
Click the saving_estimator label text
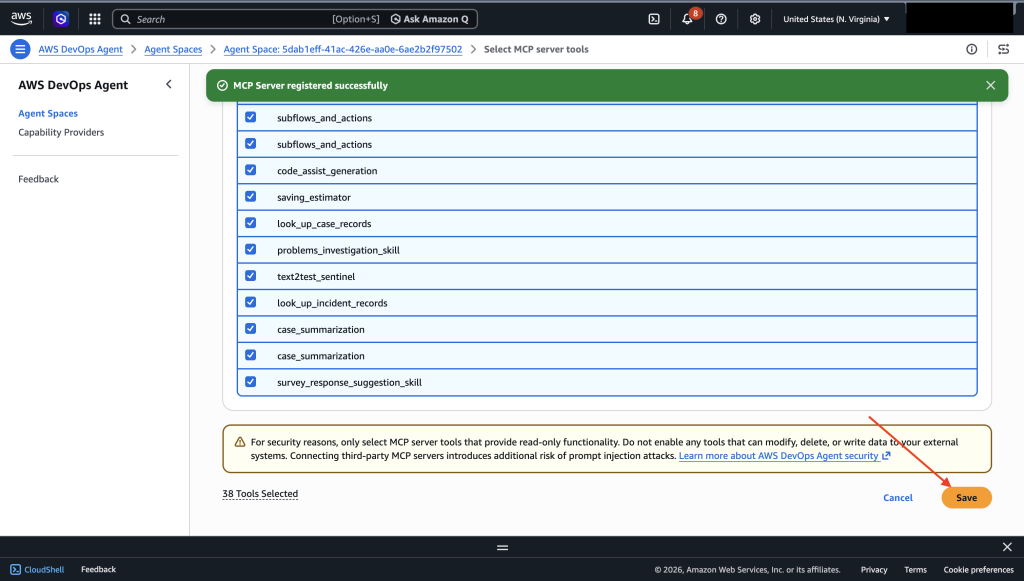[x=313, y=197]
